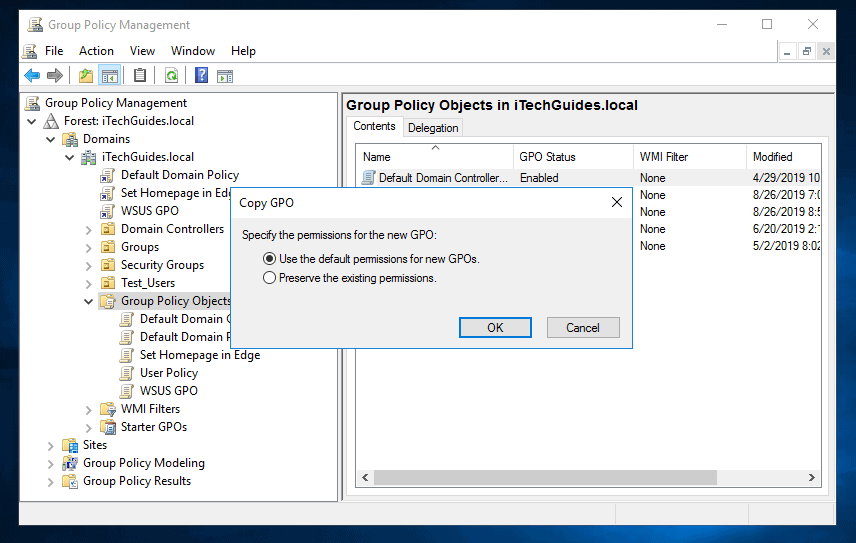856x543 pixels.
Task: Expand the Sites node in the tree
Action: coord(52,445)
